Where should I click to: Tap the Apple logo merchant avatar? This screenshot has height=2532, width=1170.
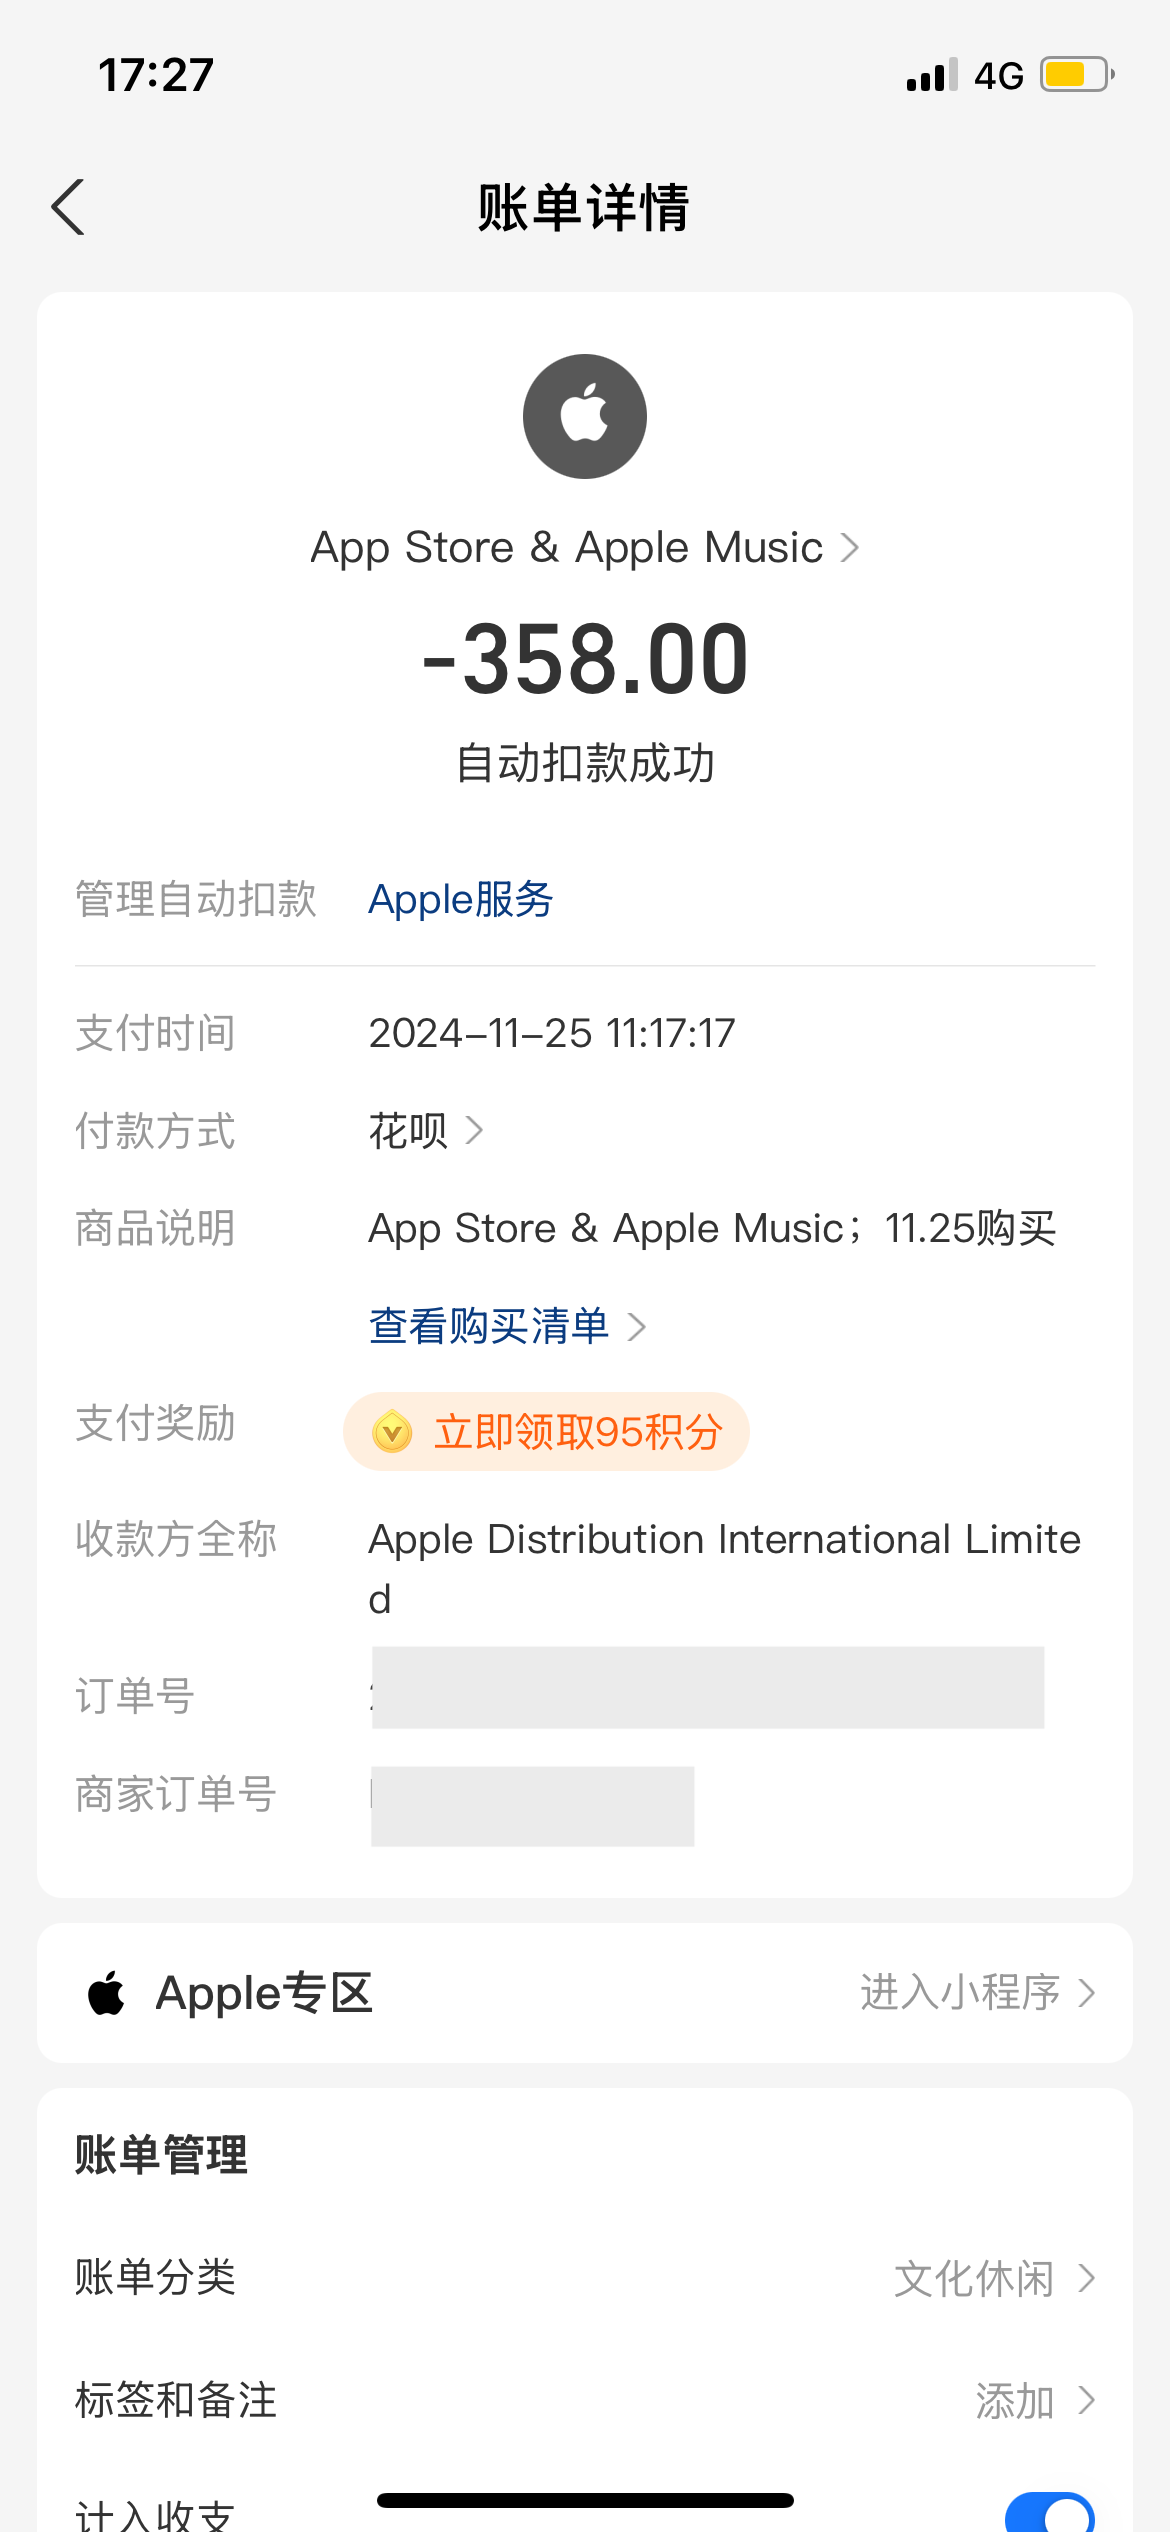(x=585, y=416)
